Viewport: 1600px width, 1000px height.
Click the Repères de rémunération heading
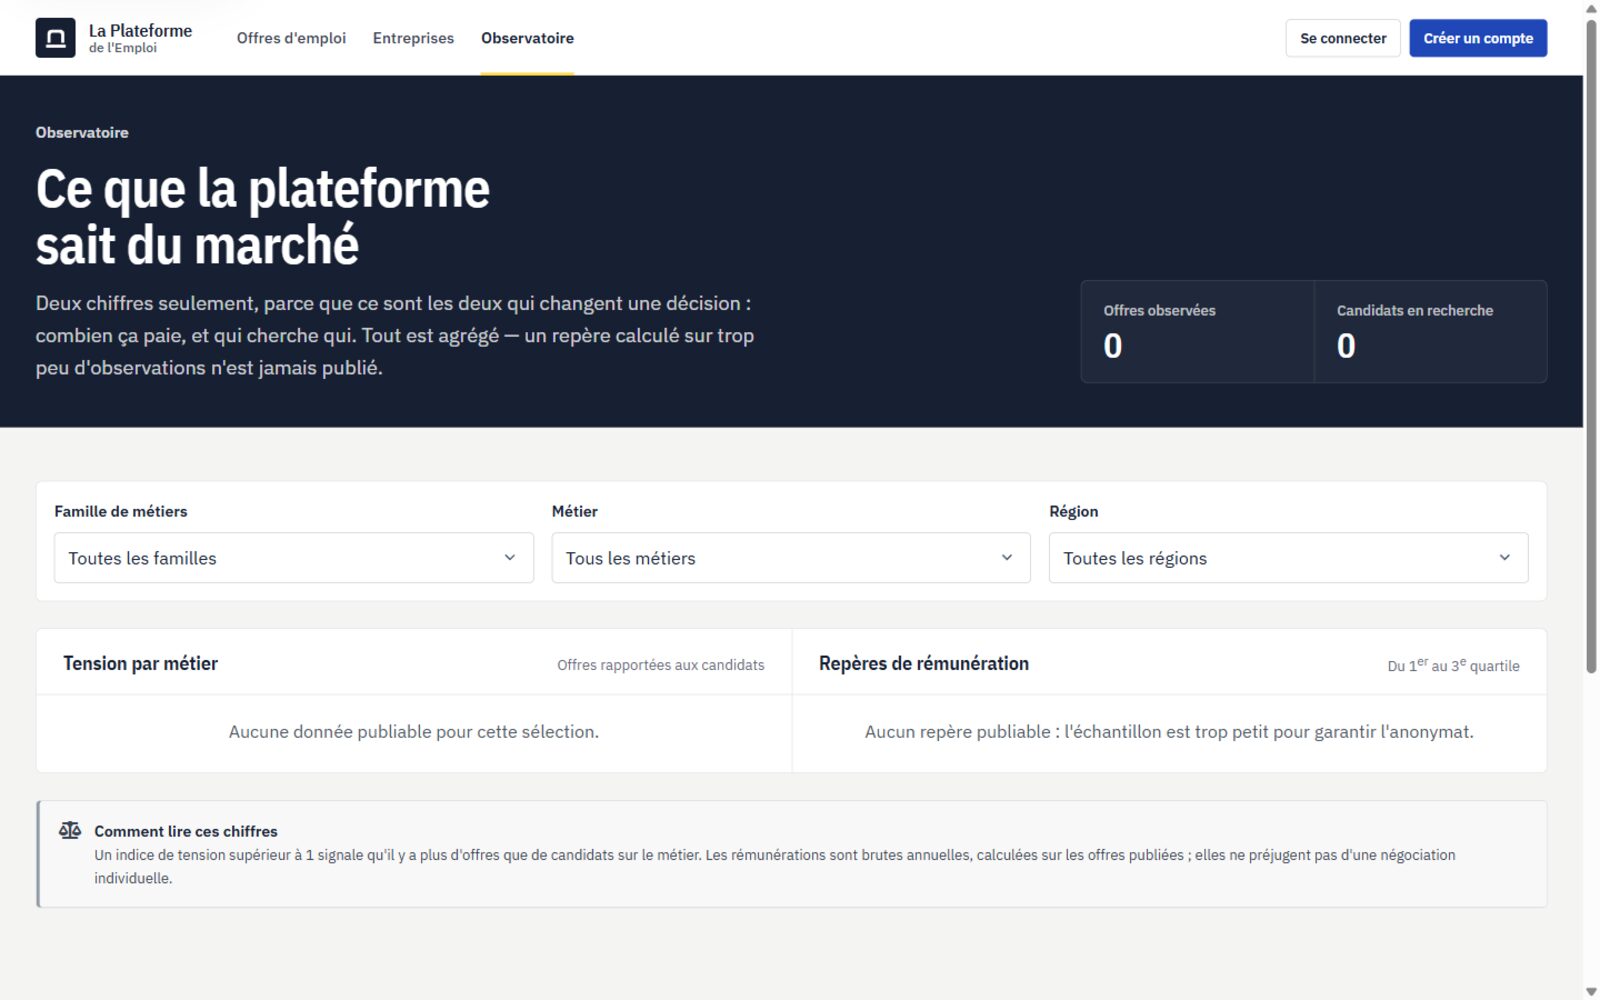click(924, 663)
